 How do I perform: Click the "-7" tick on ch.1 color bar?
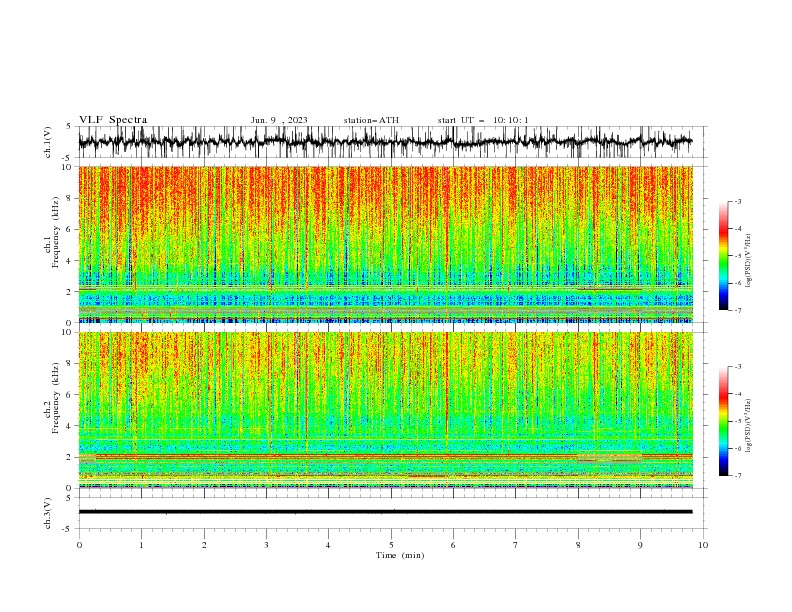tap(738, 310)
